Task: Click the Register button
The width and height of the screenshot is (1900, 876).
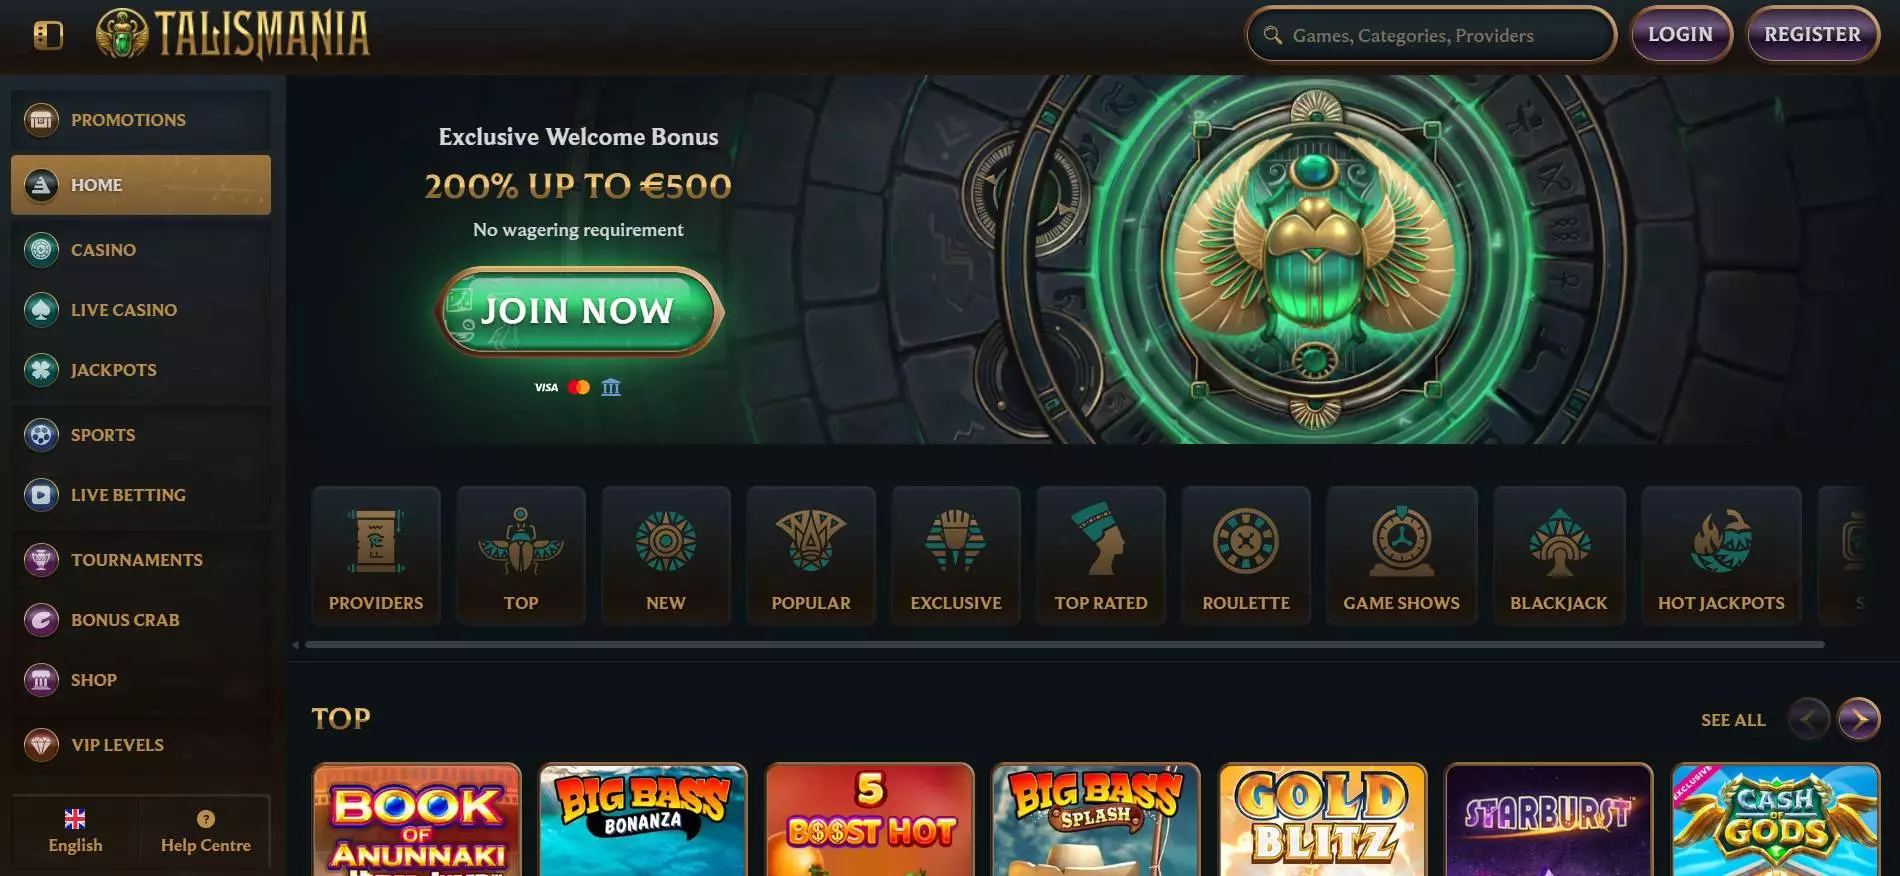Action: pyautogui.click(x=1812, y=35)
